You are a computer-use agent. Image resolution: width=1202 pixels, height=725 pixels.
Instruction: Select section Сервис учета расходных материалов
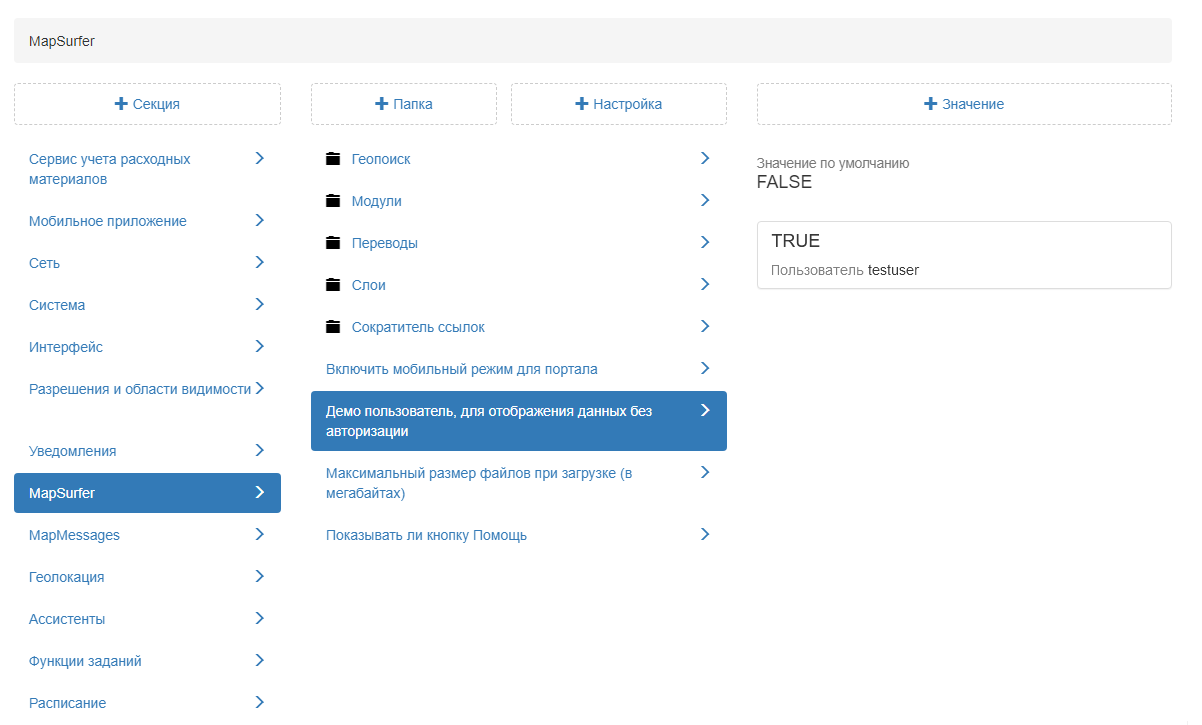pos(147,169)
